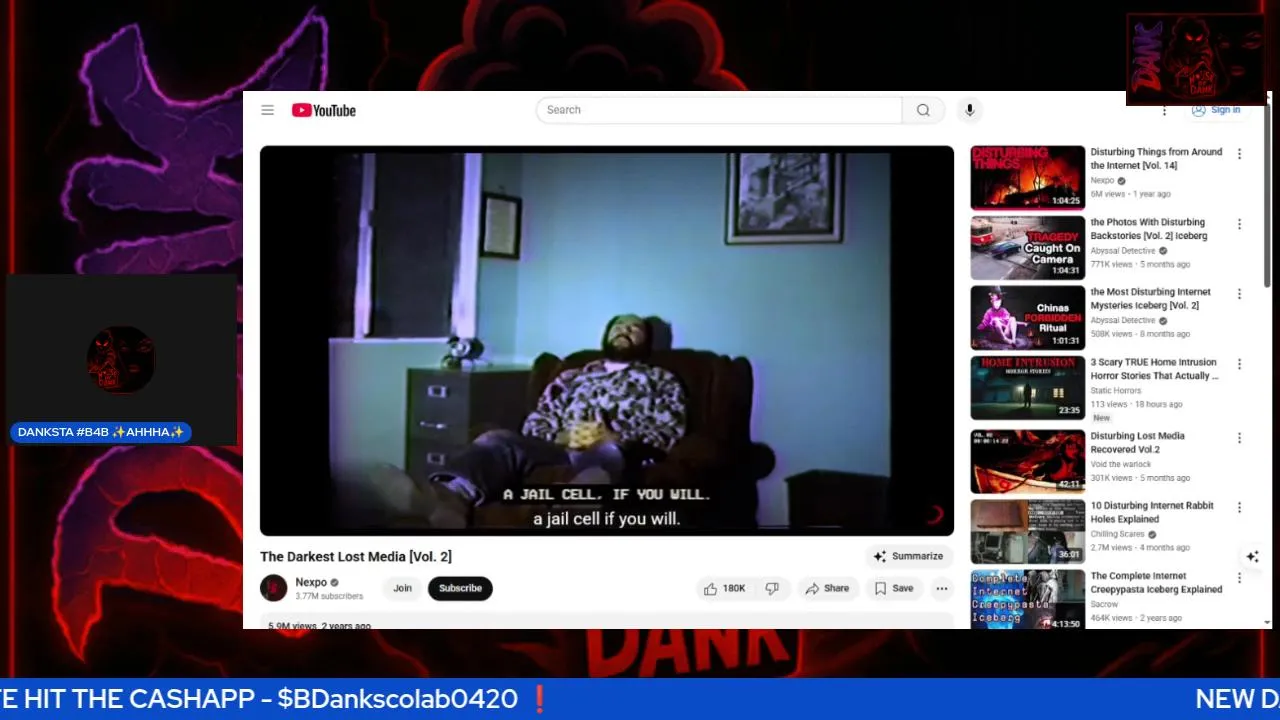The height and width of the screenshot is (720, 1280).
Task: Save the video to a playlist
Action: 894,588
